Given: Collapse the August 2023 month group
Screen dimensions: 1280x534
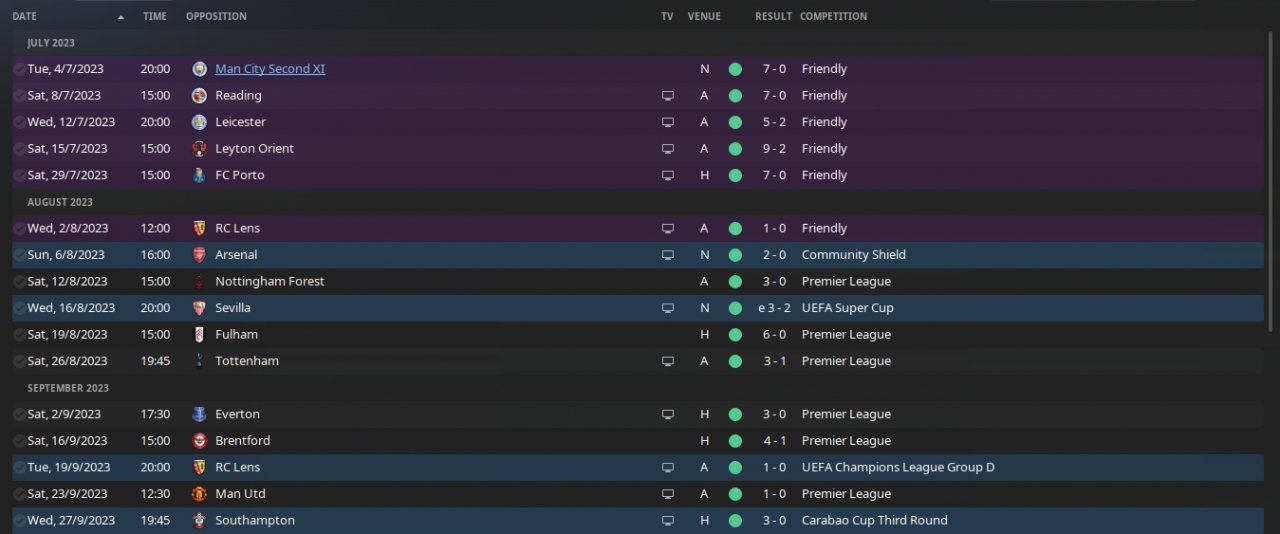Looking at the screenshot, I should [x=60, y=202].
